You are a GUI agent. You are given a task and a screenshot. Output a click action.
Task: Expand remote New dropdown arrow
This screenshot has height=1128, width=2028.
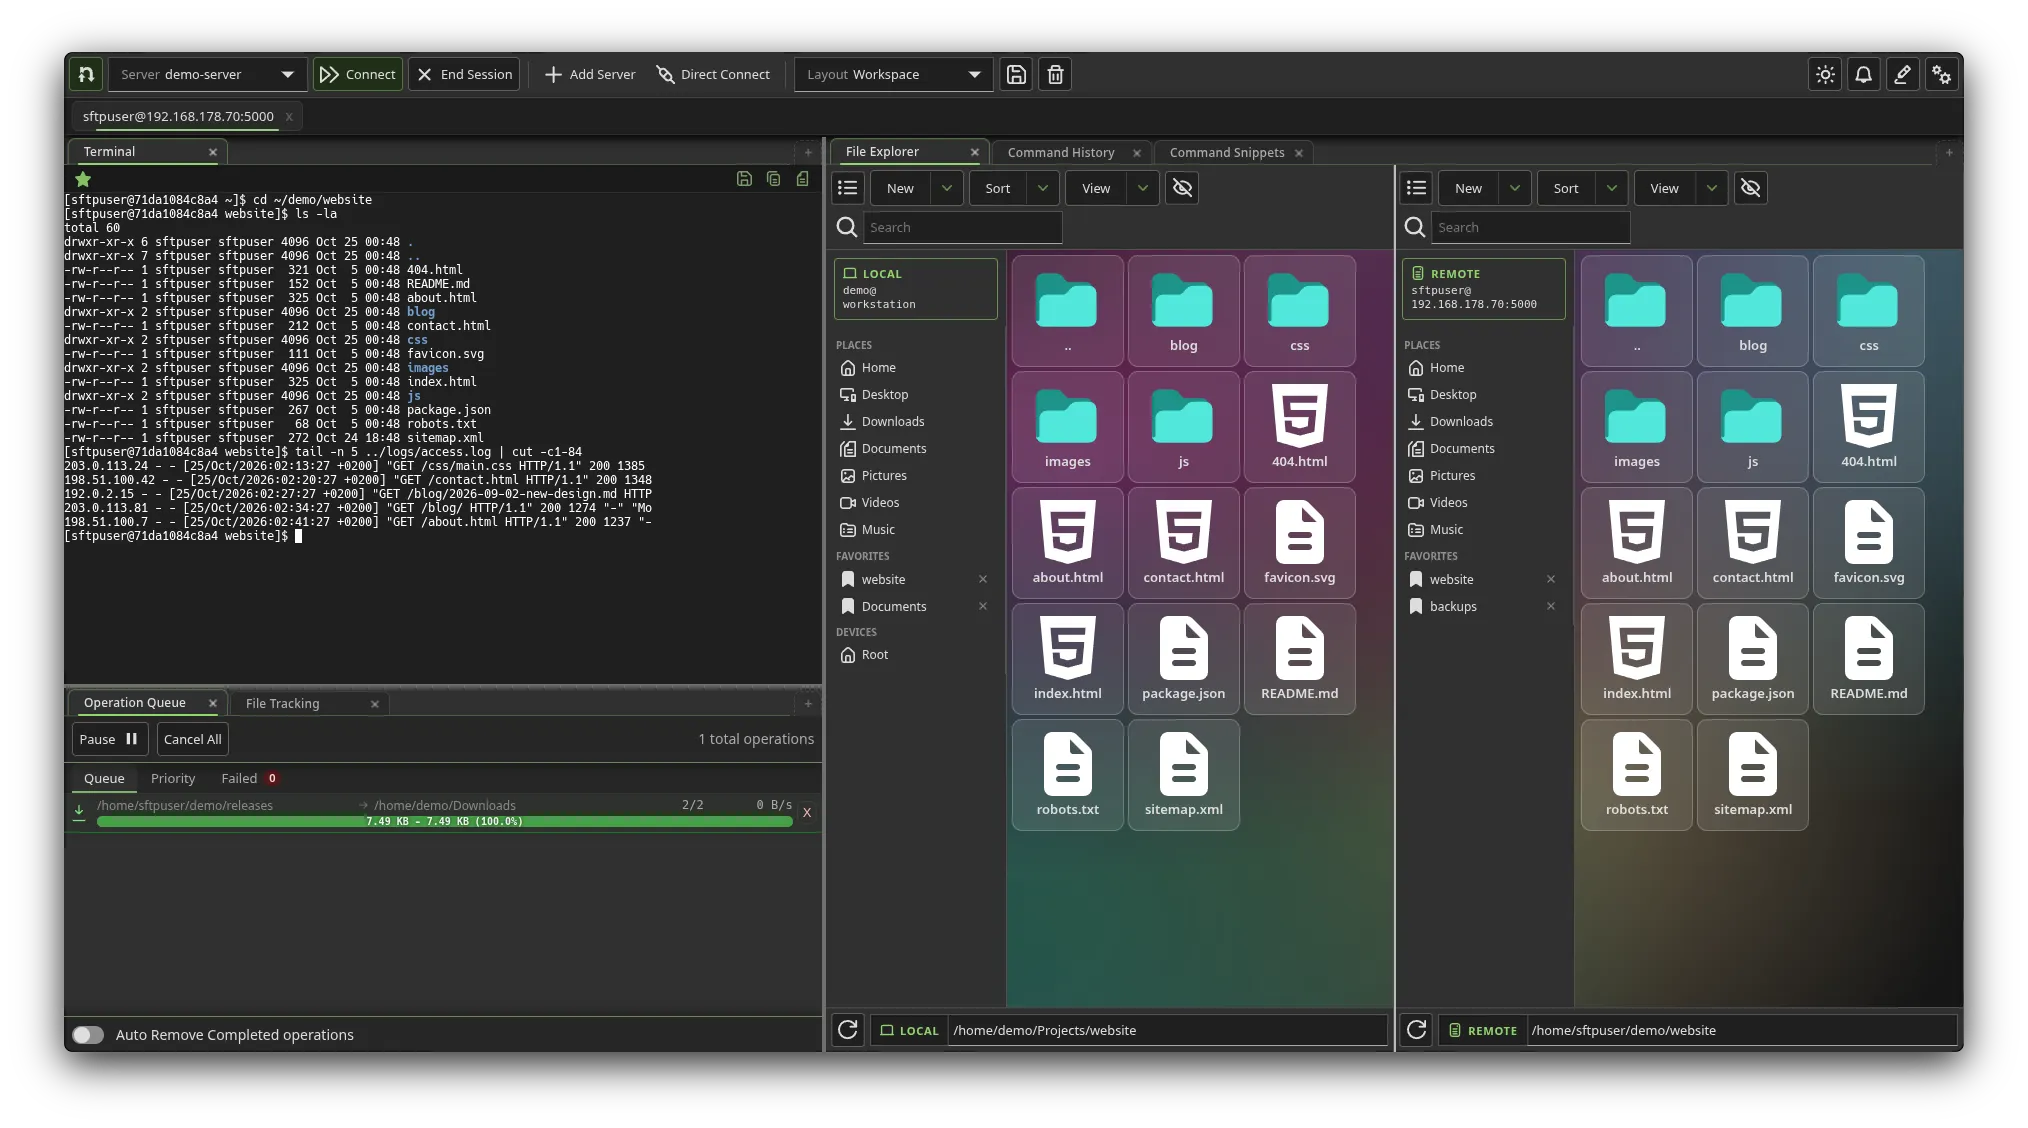1514,188
